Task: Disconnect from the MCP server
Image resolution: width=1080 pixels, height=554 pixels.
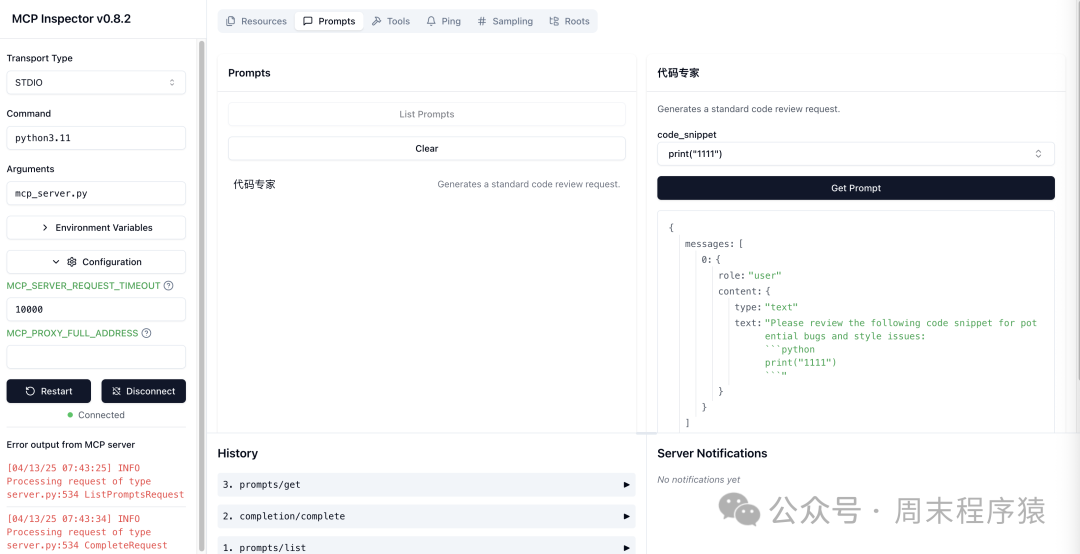Action: [x=143, y=391]
